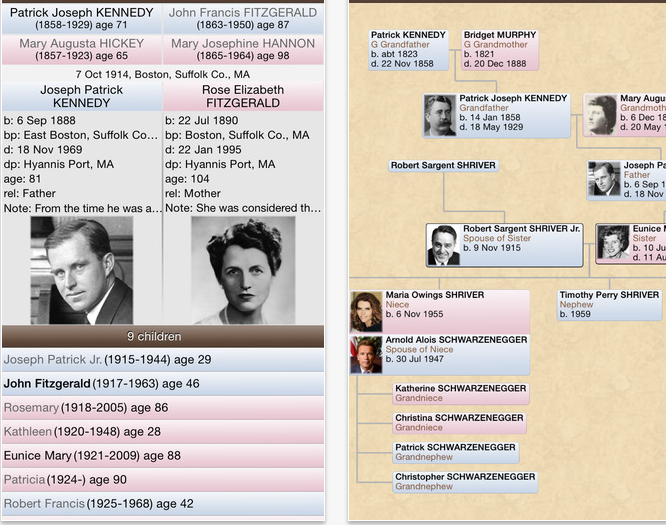
Task: Click Robert Sargent Shriver Jr.'s photo thumbnail
Action: tap(444, 245)
